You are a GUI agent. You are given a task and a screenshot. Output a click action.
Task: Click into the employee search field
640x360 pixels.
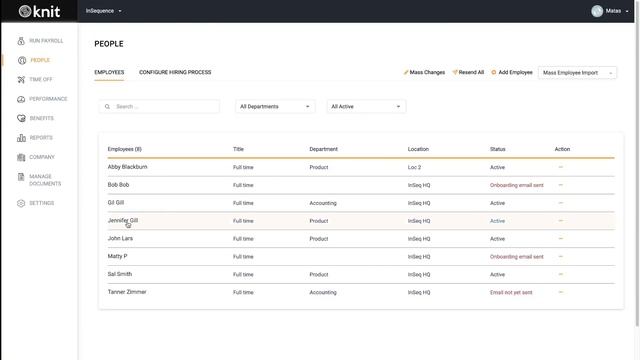pos(159,107)
